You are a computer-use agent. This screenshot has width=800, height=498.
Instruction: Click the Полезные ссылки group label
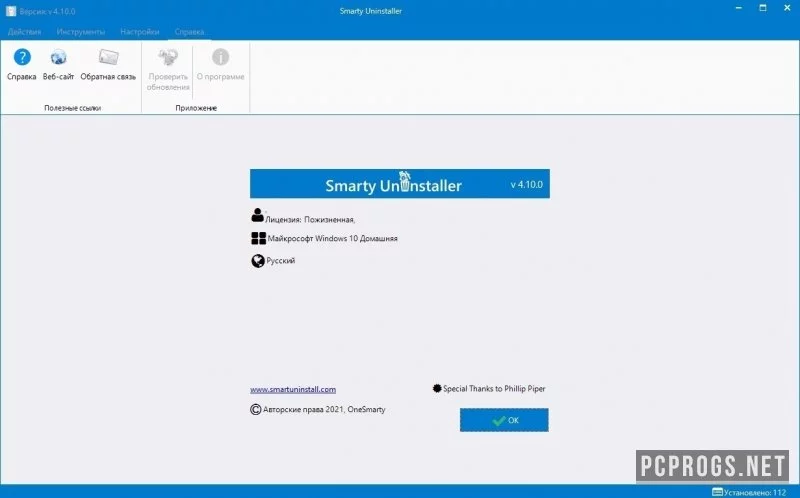(x=72, y=108)
